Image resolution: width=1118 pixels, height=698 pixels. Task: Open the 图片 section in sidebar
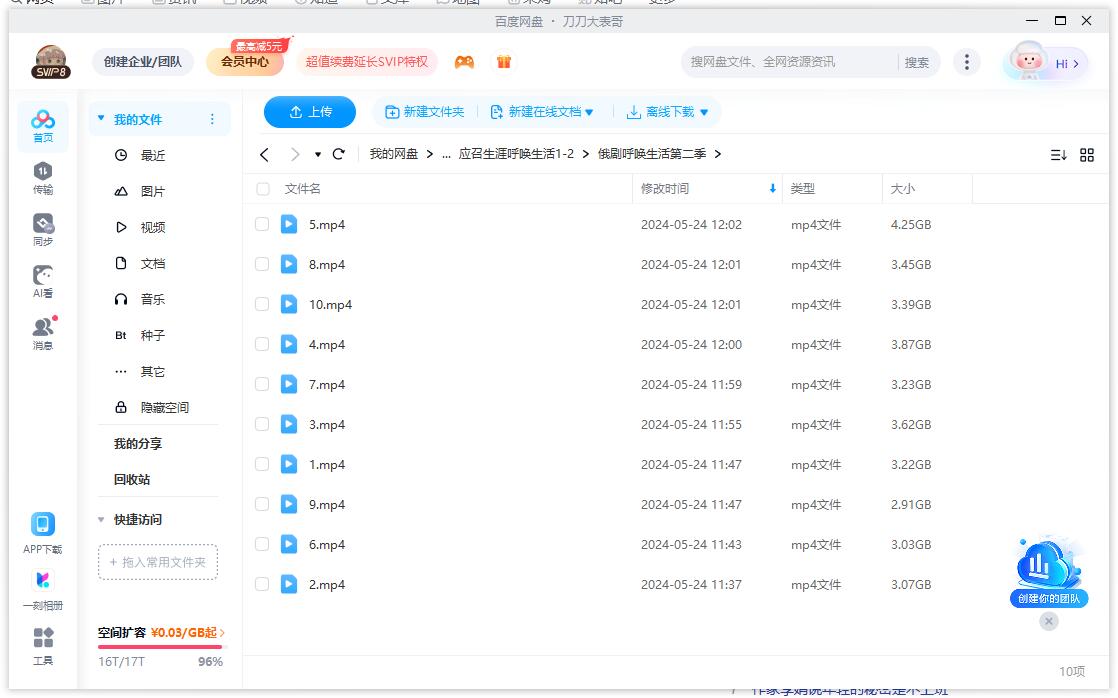point(154,190)
